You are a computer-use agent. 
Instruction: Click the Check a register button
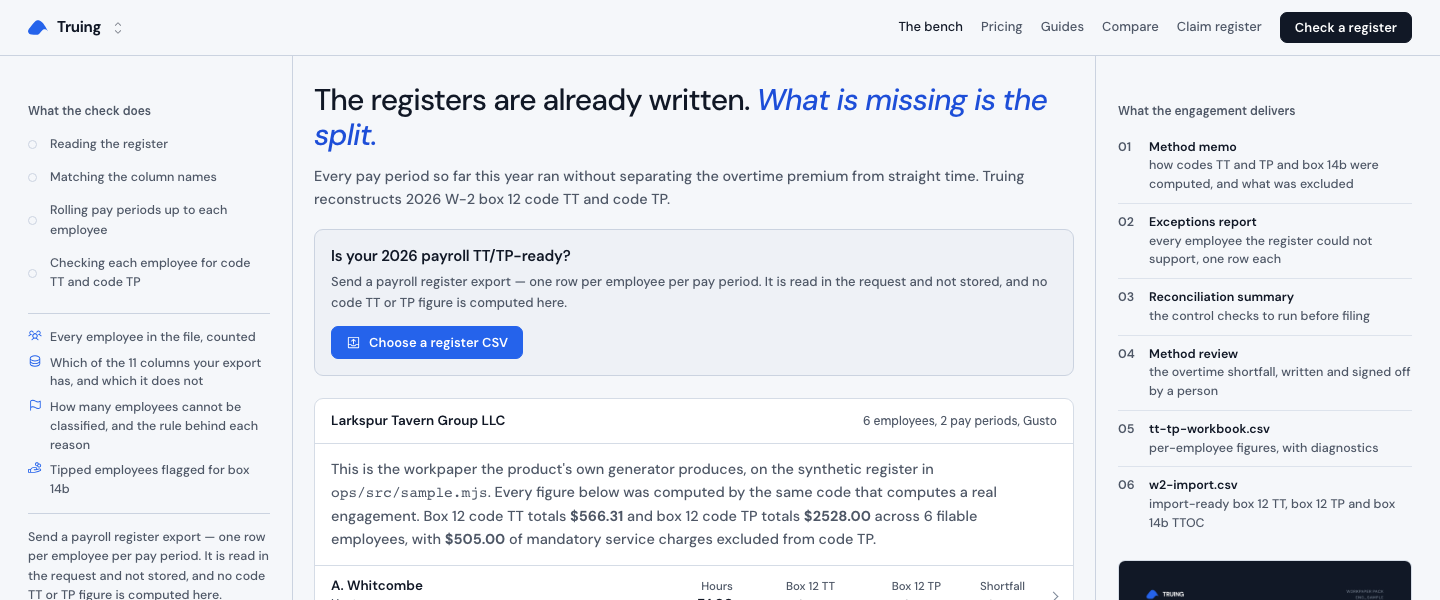click(x=1346, y=28)
